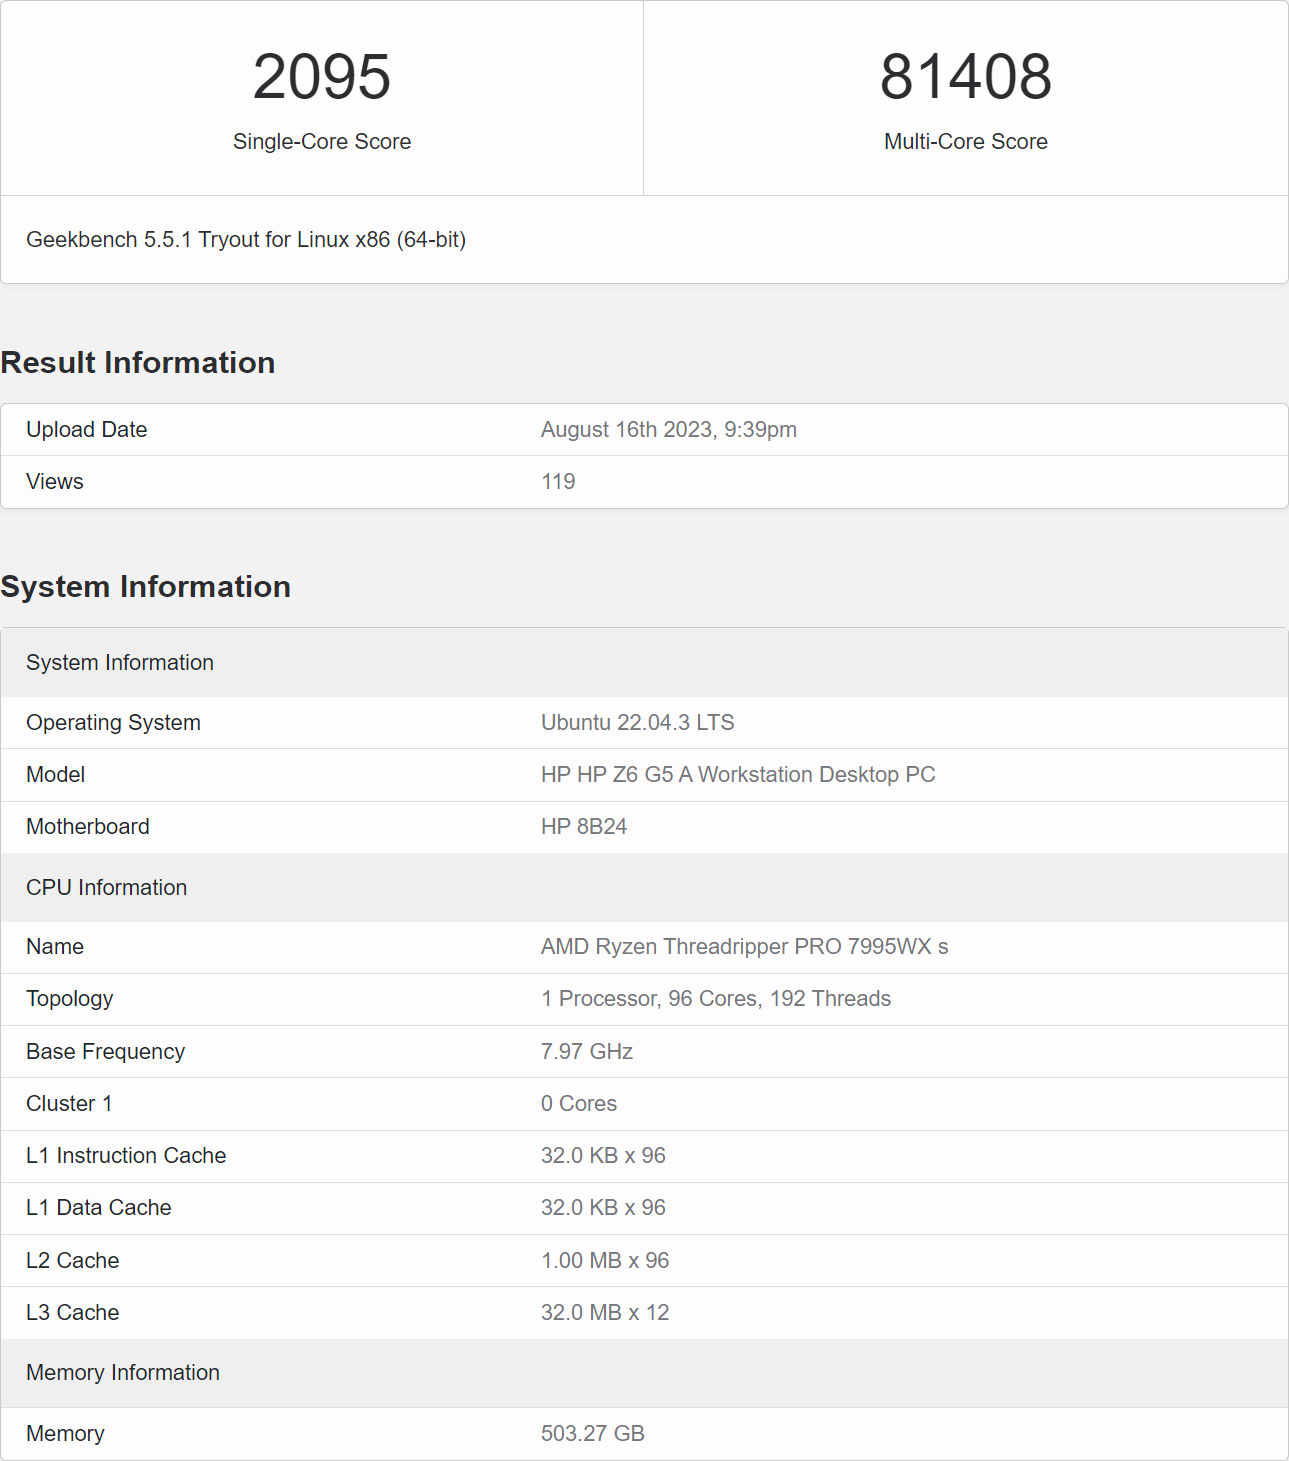This screenshot has height=1461, width=1289.
Task: Select the Operating System value Ubuntu 22.04.3 LTS
Action: (x=638, y=722)
